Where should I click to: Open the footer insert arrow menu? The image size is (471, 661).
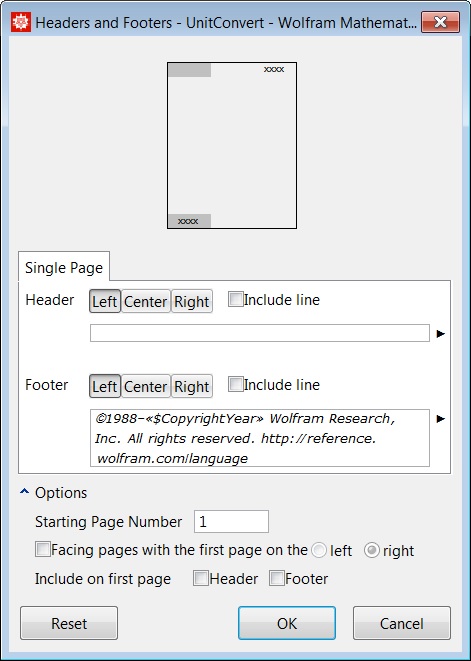[441, 419]
